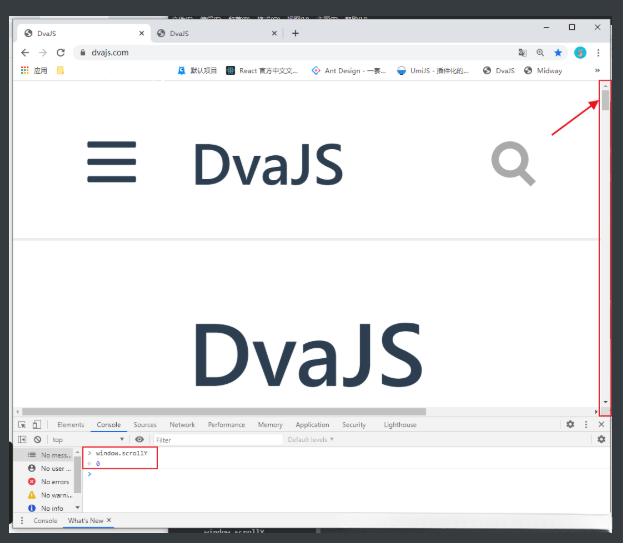
Task: Close the DevTools panel
Action: coord(601,424)
